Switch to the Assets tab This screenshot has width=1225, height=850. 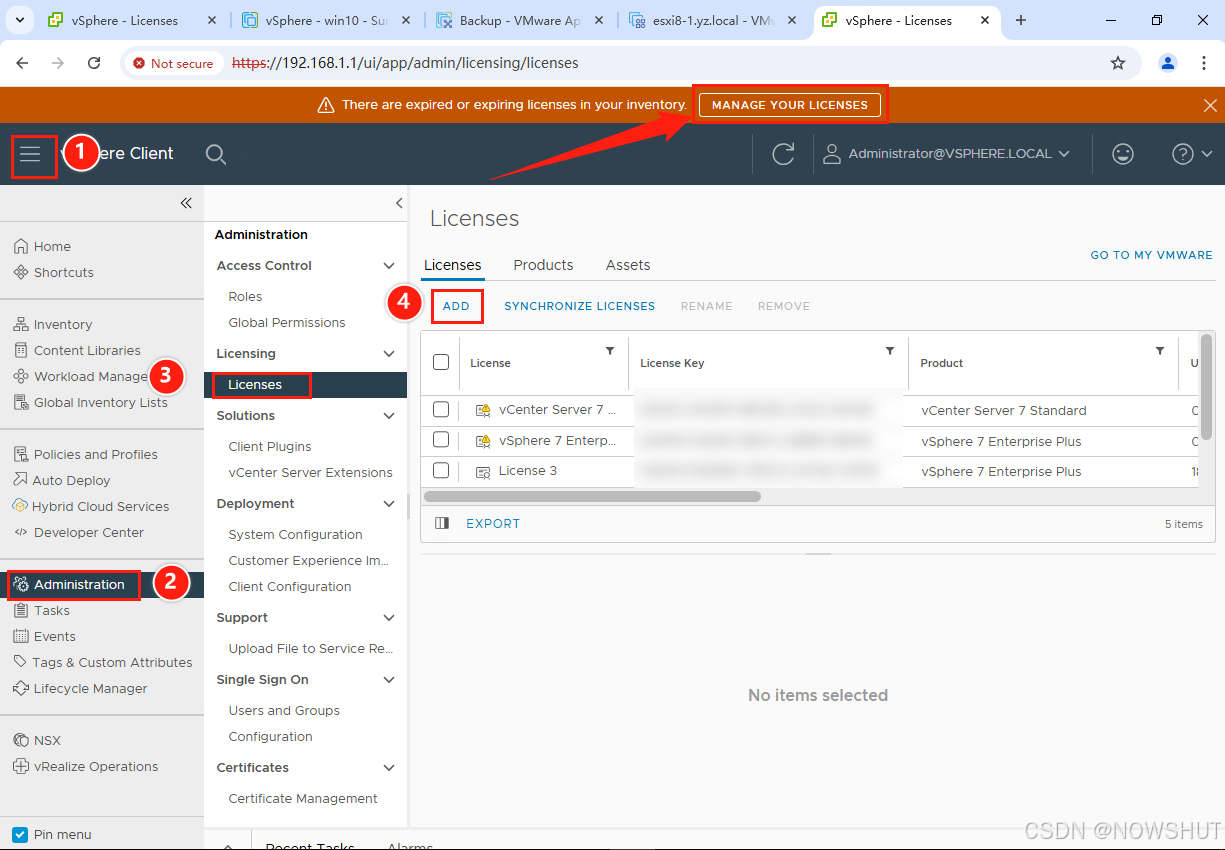(628, 265)
